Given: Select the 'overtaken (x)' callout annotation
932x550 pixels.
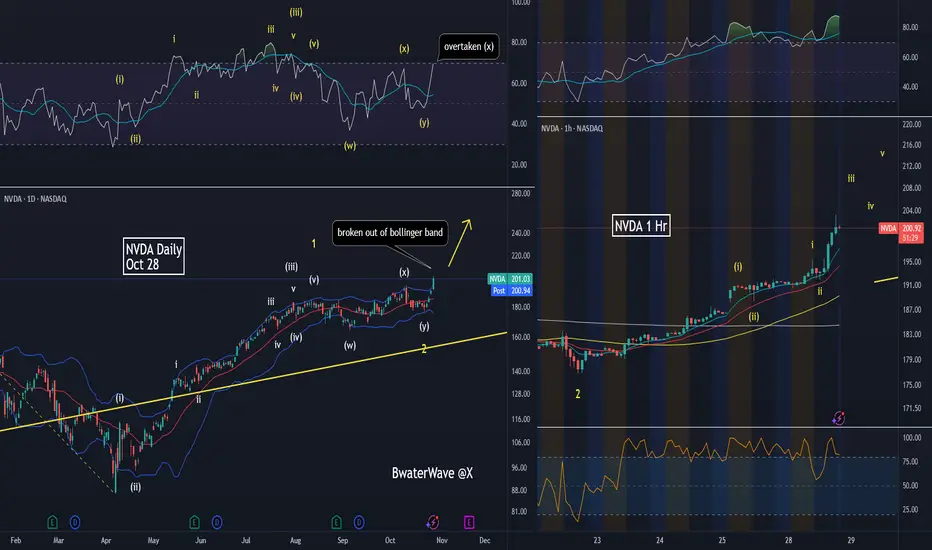Looking at the screenshot, I should 468,46.
